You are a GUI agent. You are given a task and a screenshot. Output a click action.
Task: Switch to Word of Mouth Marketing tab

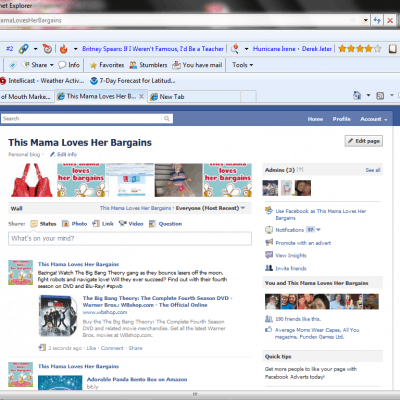coord(26,97)
